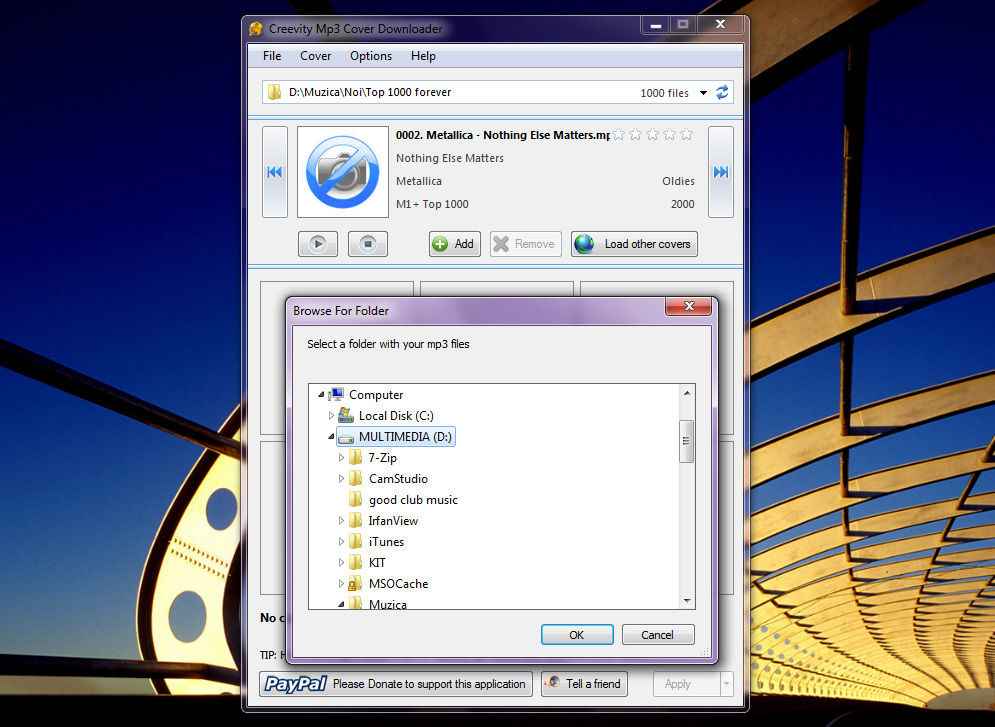Click the album M1+ Top 1000
The image size is (995, 727).
(x=432, y=204)
